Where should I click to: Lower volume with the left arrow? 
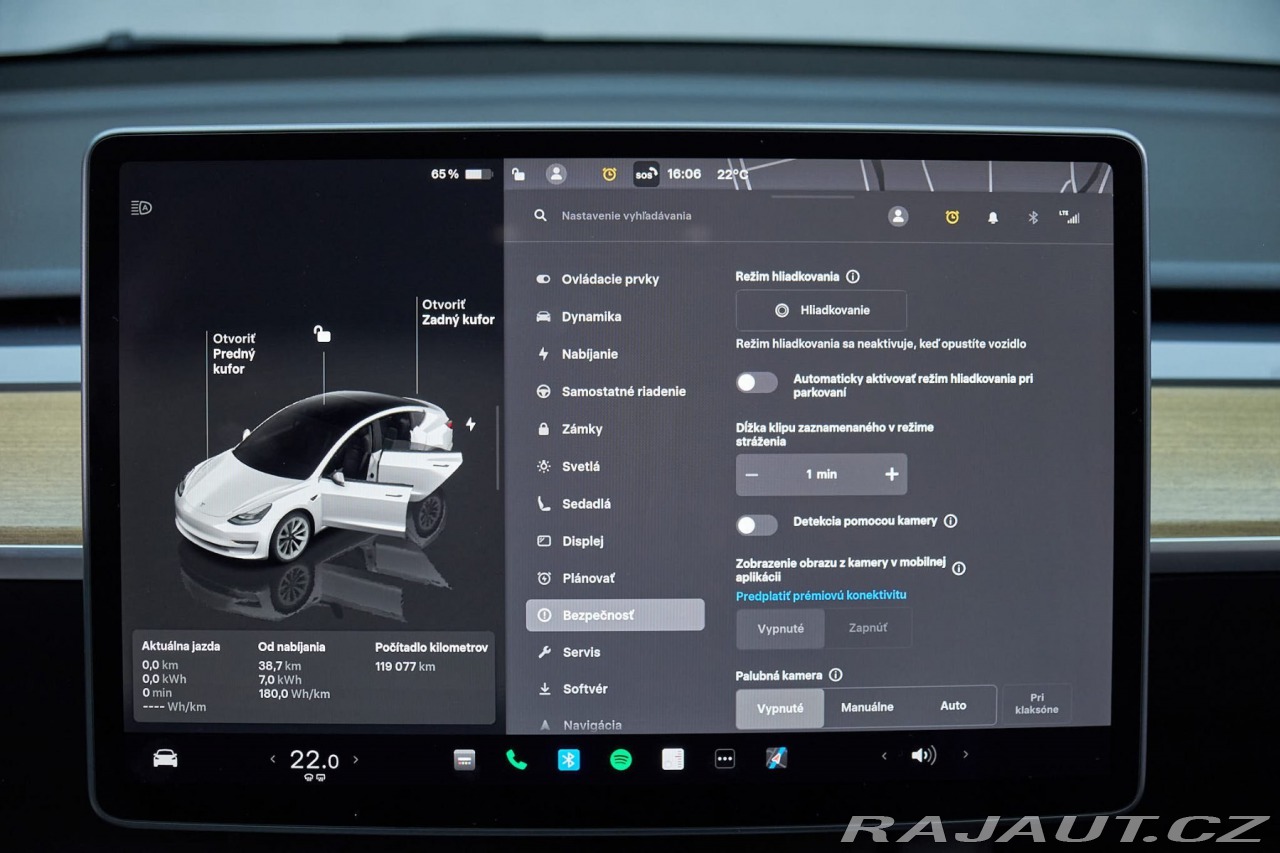(x=884, y=756)
